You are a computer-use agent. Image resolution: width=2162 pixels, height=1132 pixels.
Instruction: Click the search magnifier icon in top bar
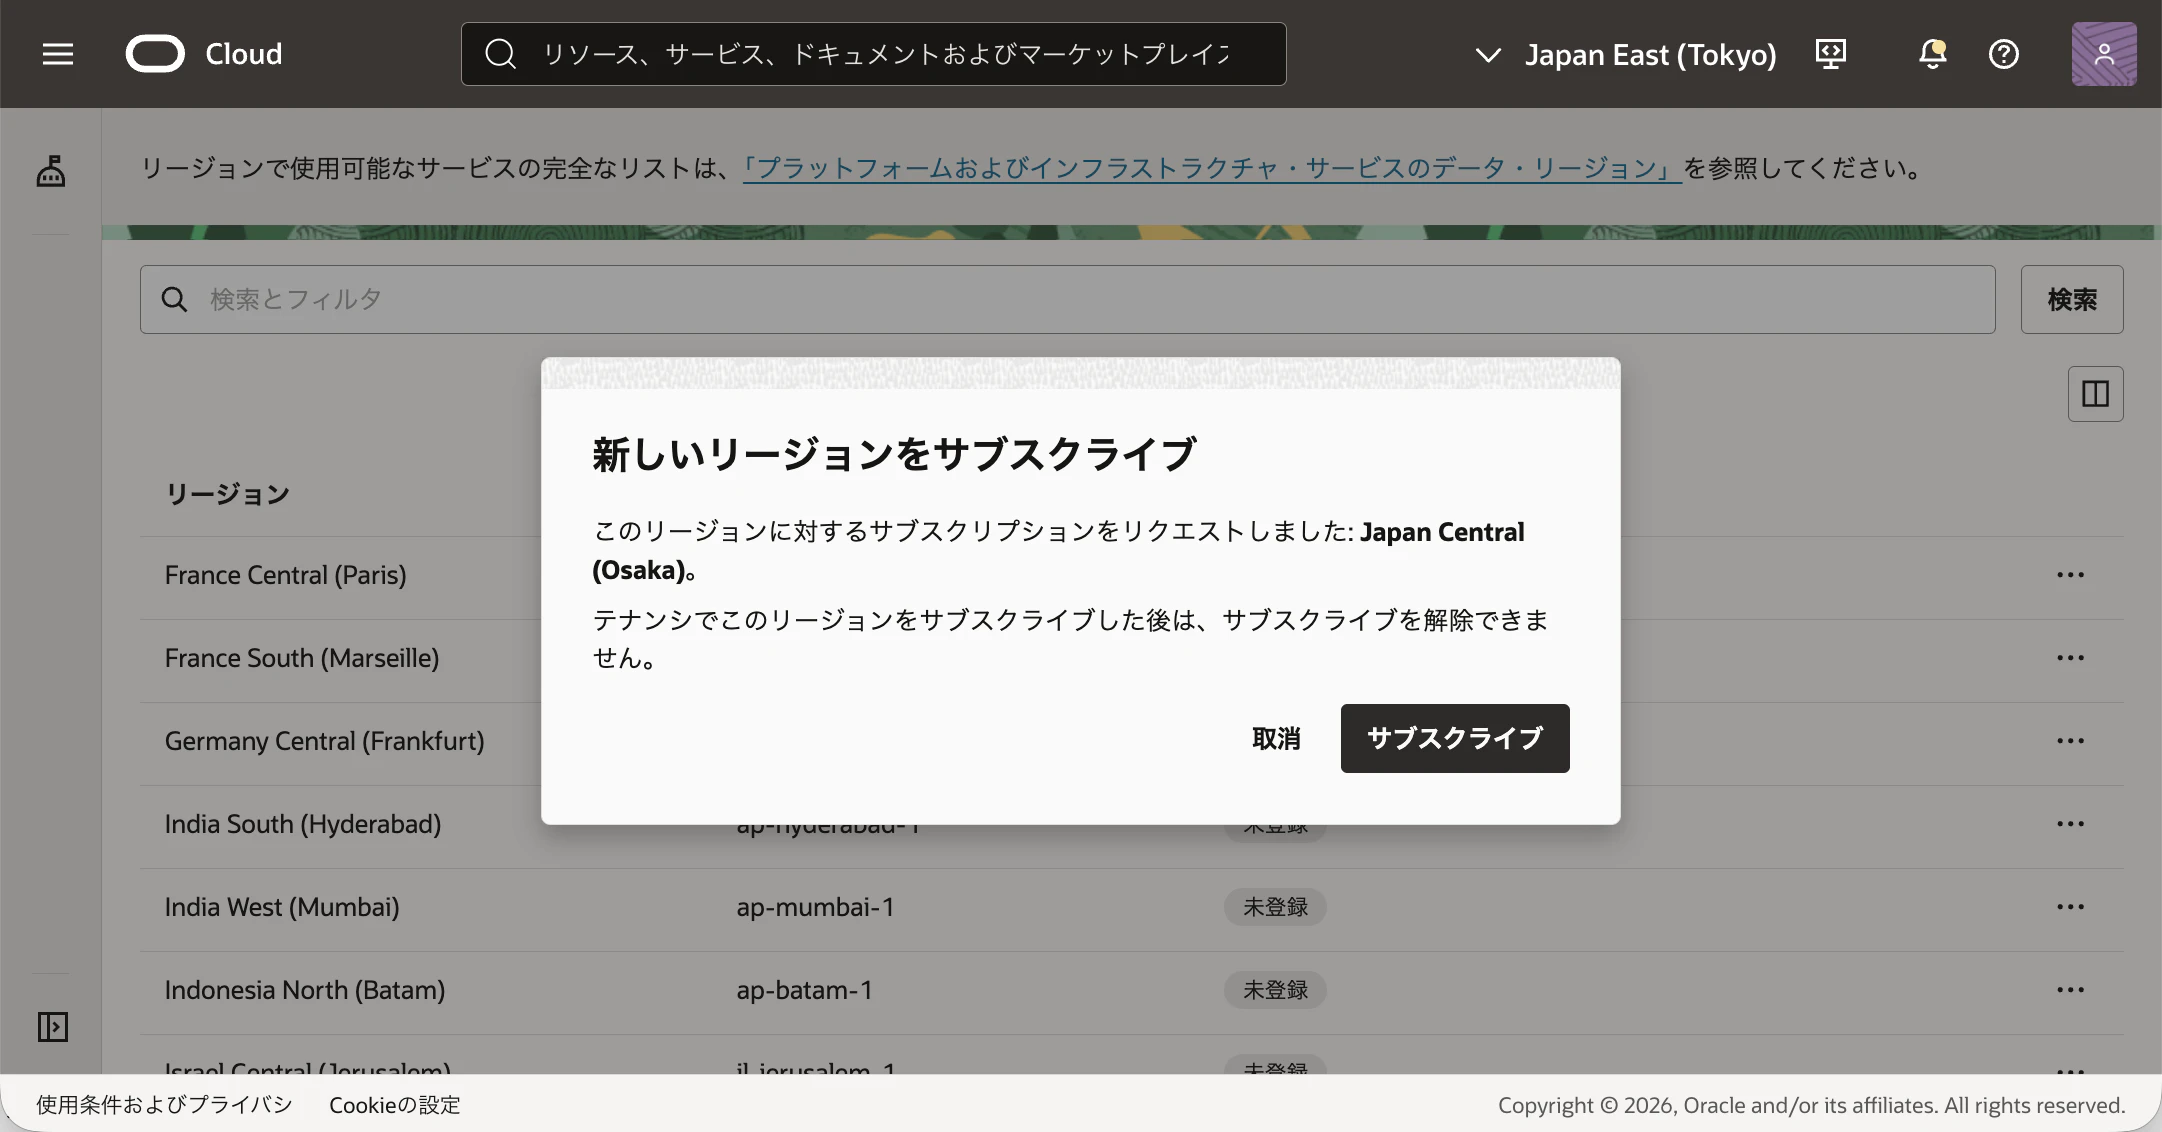pos(500,54)
